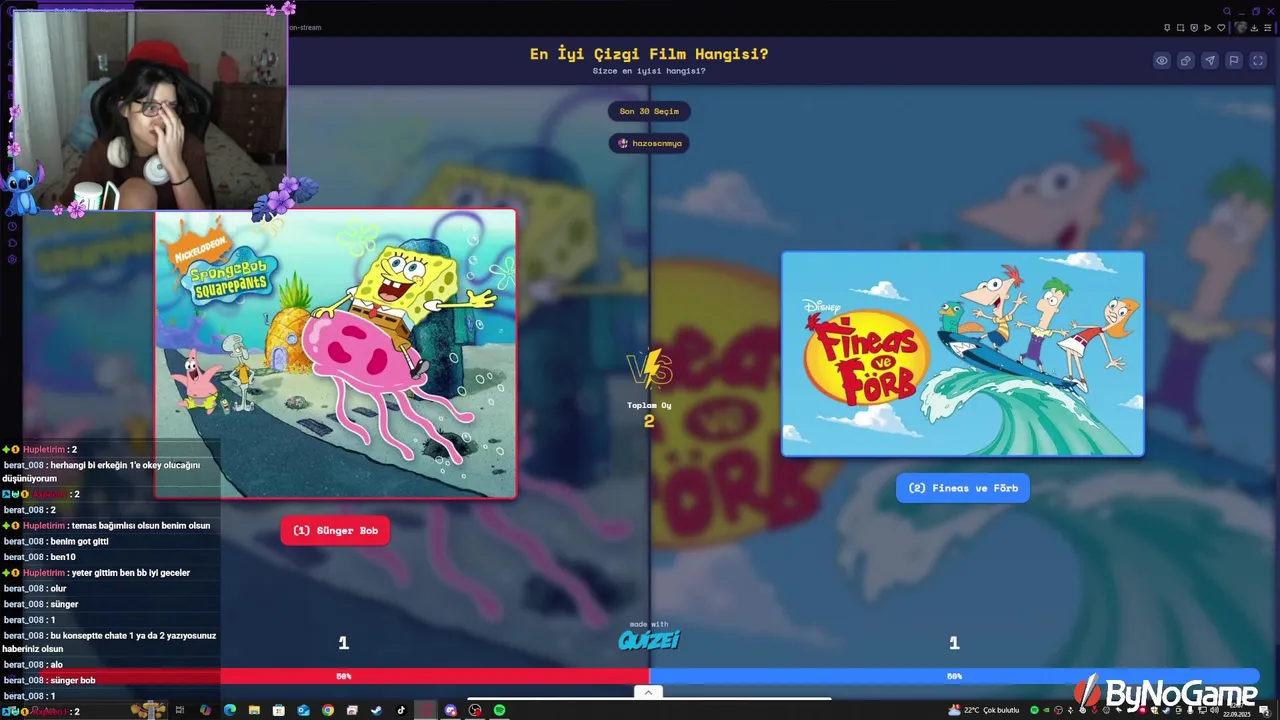The height and width of the screenshot is (720, 1280).
Task: Open Copilot from the taskbar
Action: (205, 710)
